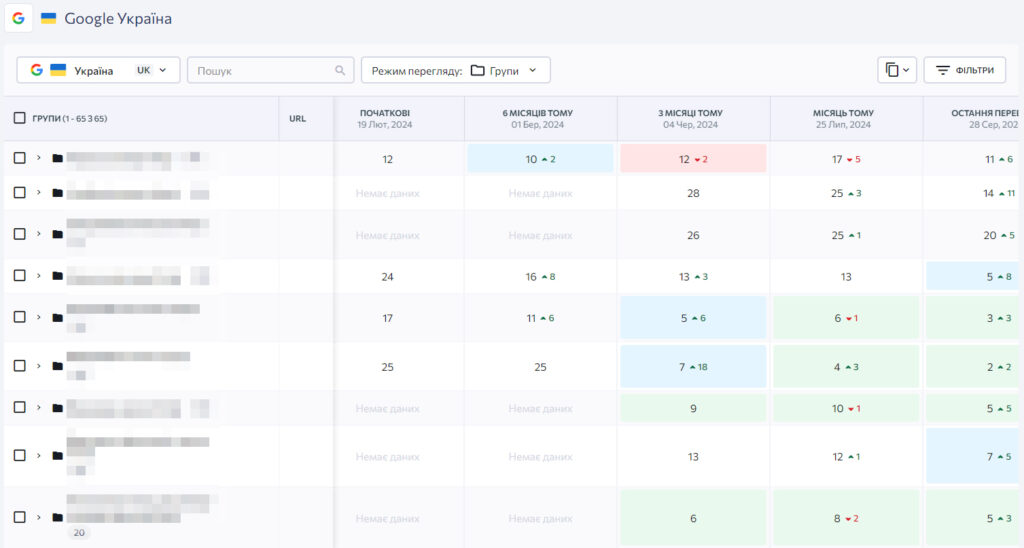The image size is (1024, 548).
Task: Toggle the select-all ГРУПИ header checkbox
Action: pyautogui.click(x=19, y=118)
